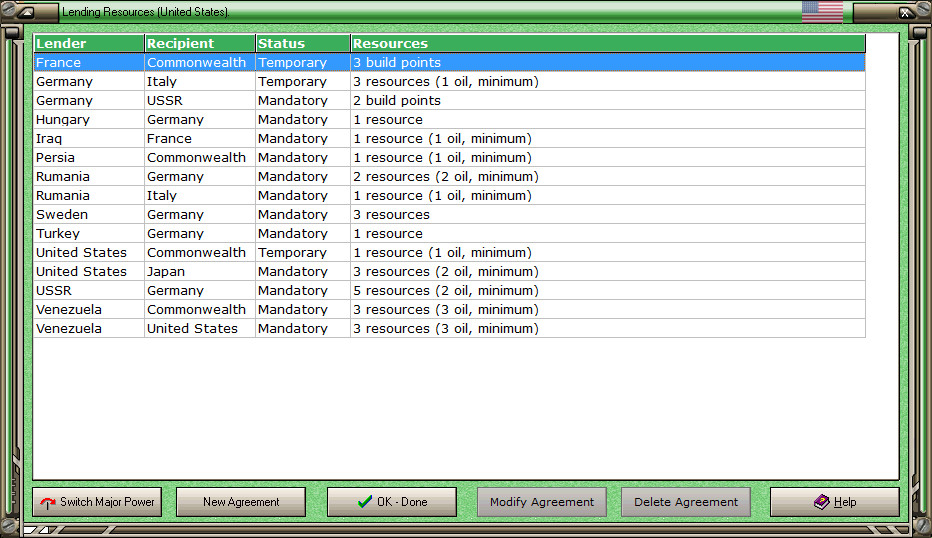This screenshot has width=932, height=538.
Task: Select United States to Commonwealth row
Action: (x=449, y=253)
